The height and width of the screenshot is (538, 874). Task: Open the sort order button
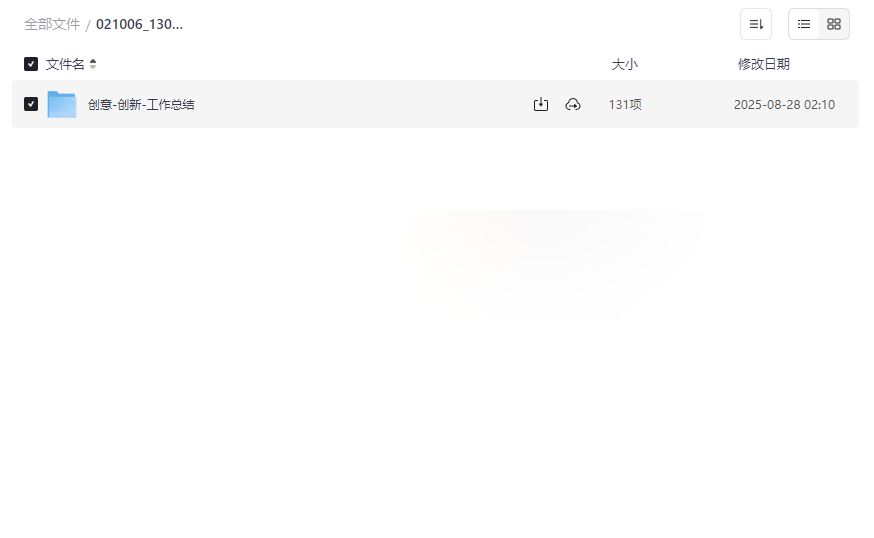coord(756,24)
